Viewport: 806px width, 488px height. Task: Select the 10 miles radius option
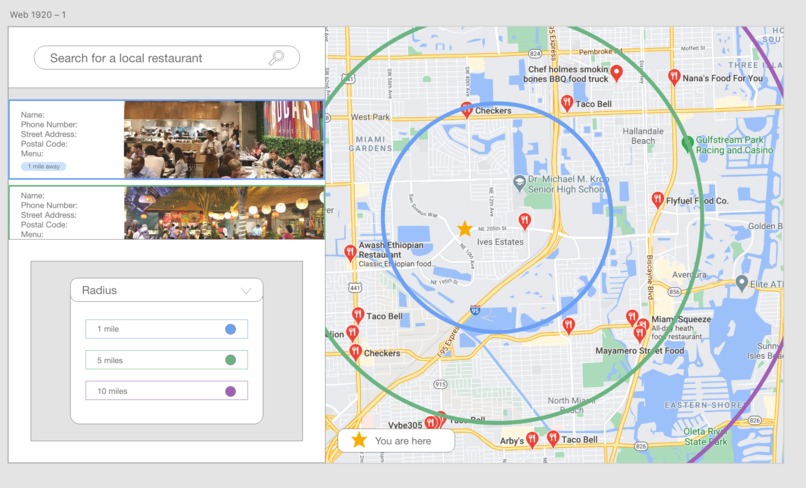[167, 391]
